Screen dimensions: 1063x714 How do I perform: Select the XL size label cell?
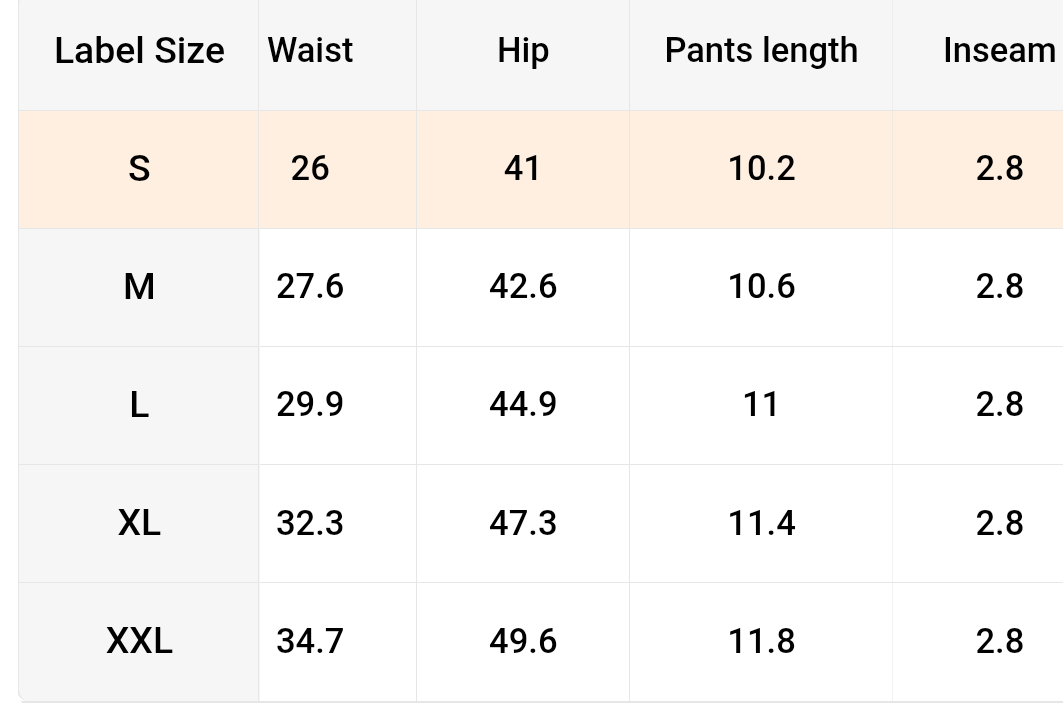click(x=139, y=523)
